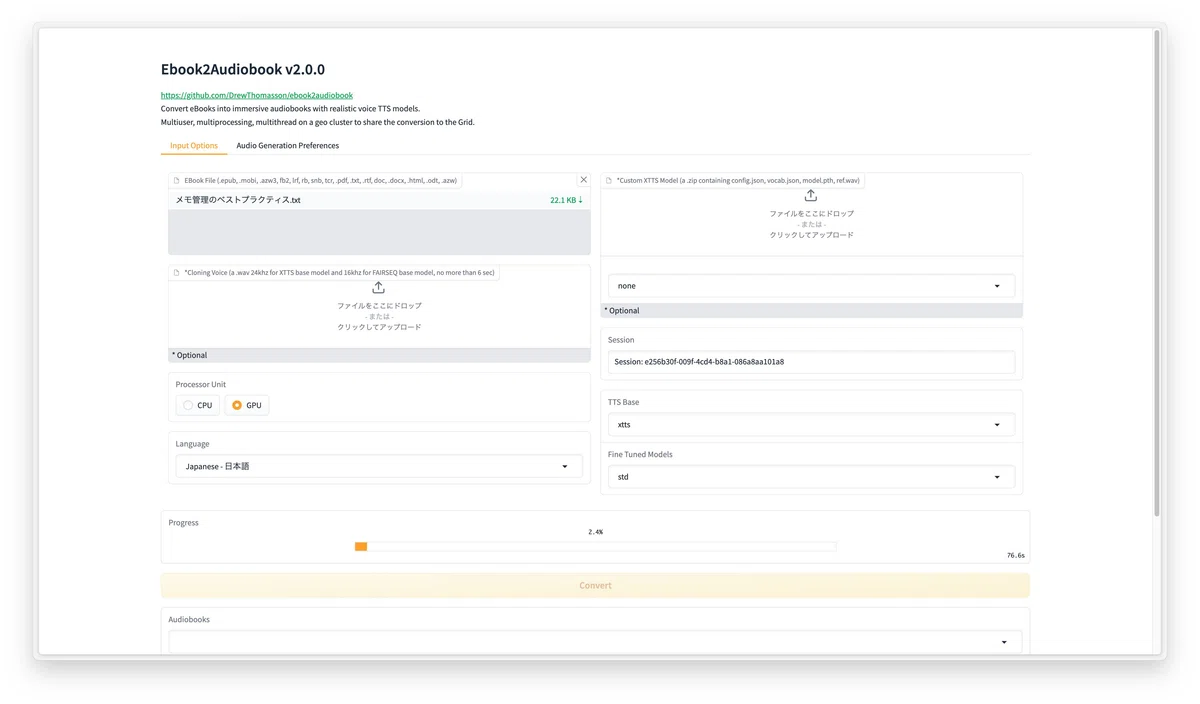The image size is (1200, 704).
Task: Click the EBook File label document icon
Action: (177, 181)
